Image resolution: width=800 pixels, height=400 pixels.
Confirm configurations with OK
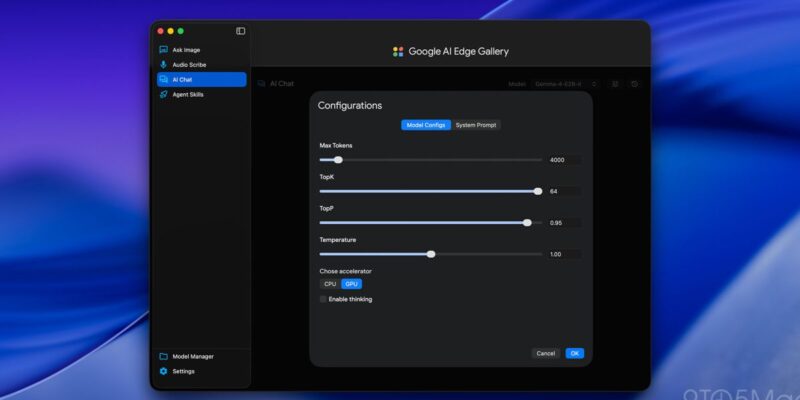tap(574, 353)
